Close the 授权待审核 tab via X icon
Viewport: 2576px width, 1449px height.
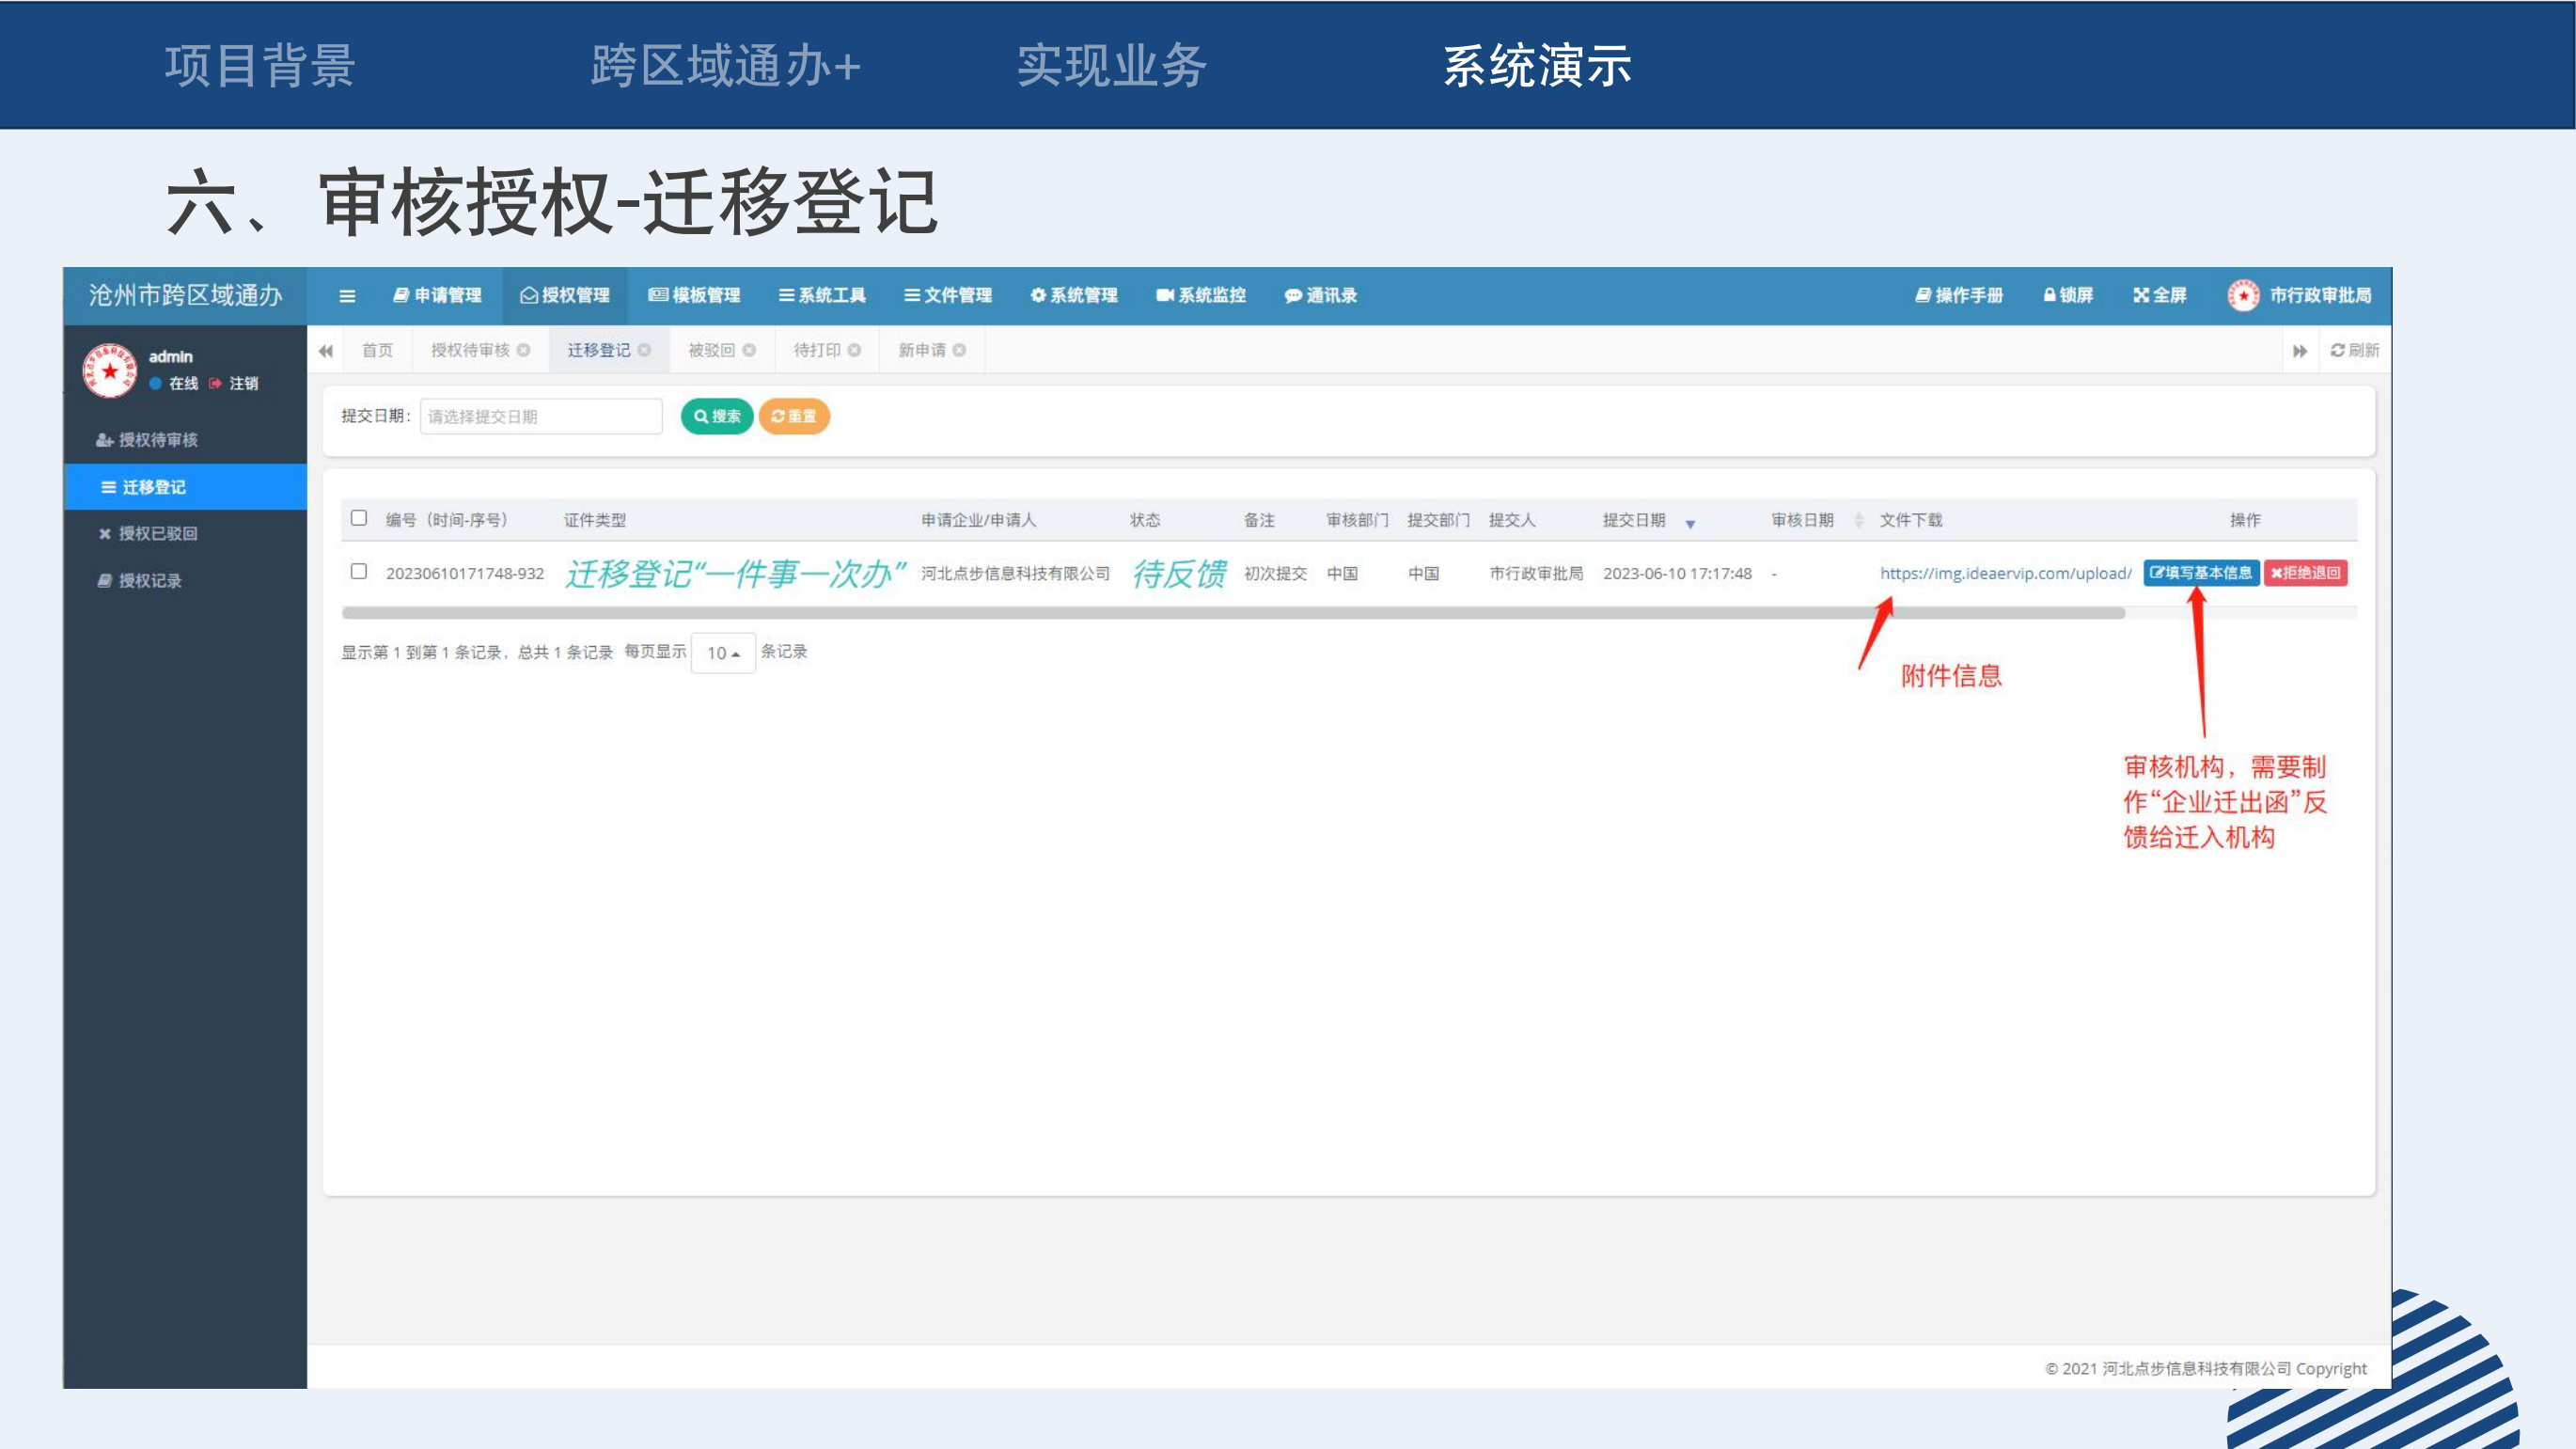[x=523, y=350]
